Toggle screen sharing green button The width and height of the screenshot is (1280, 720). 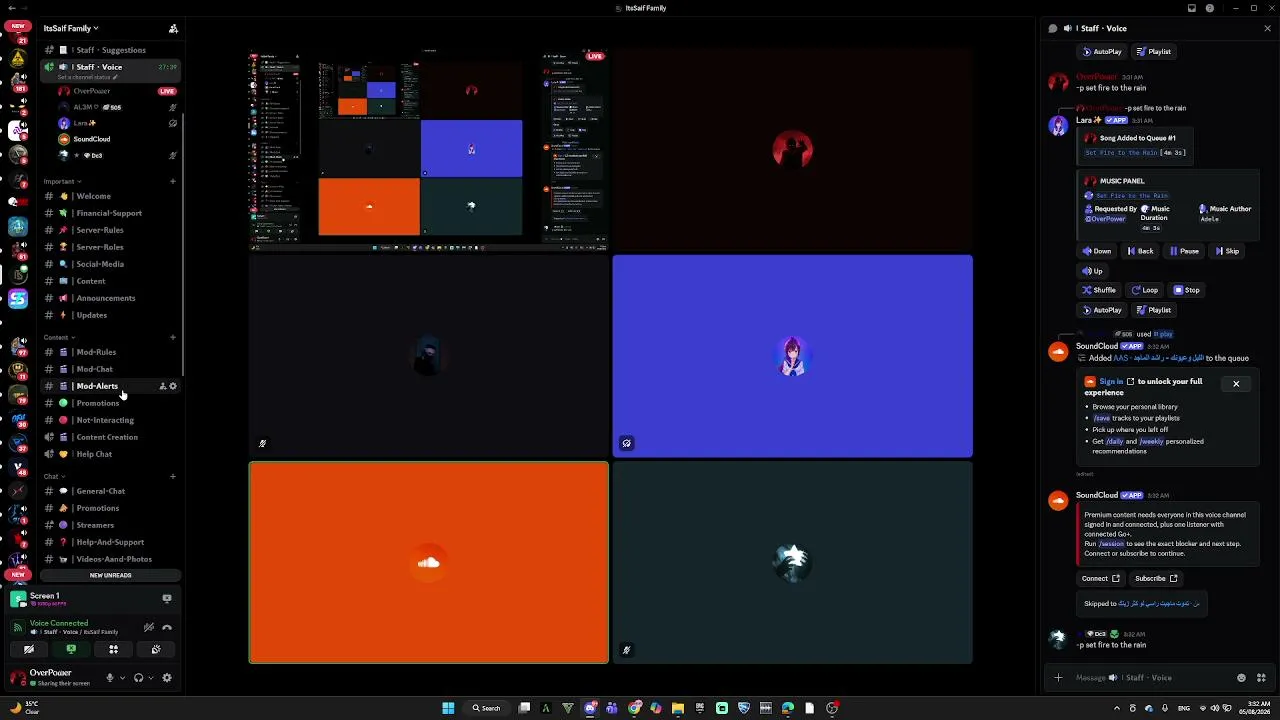71,650
